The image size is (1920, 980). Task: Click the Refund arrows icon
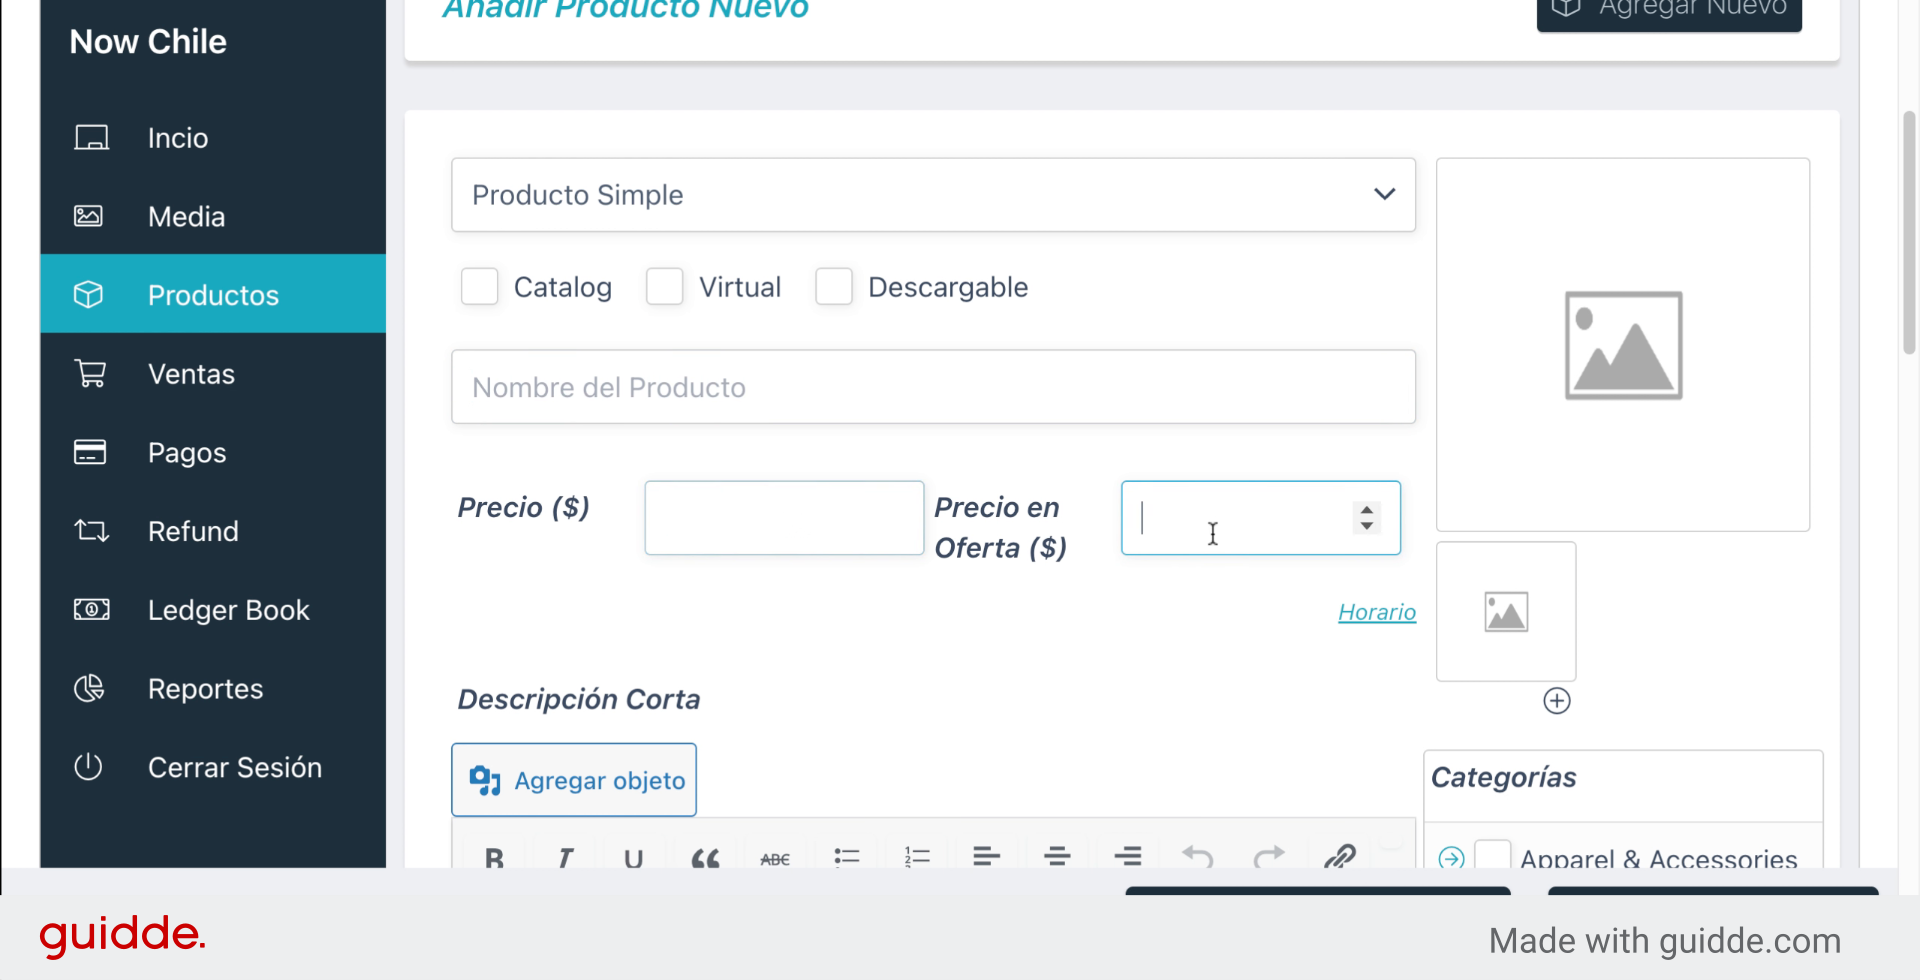point(91,531)
